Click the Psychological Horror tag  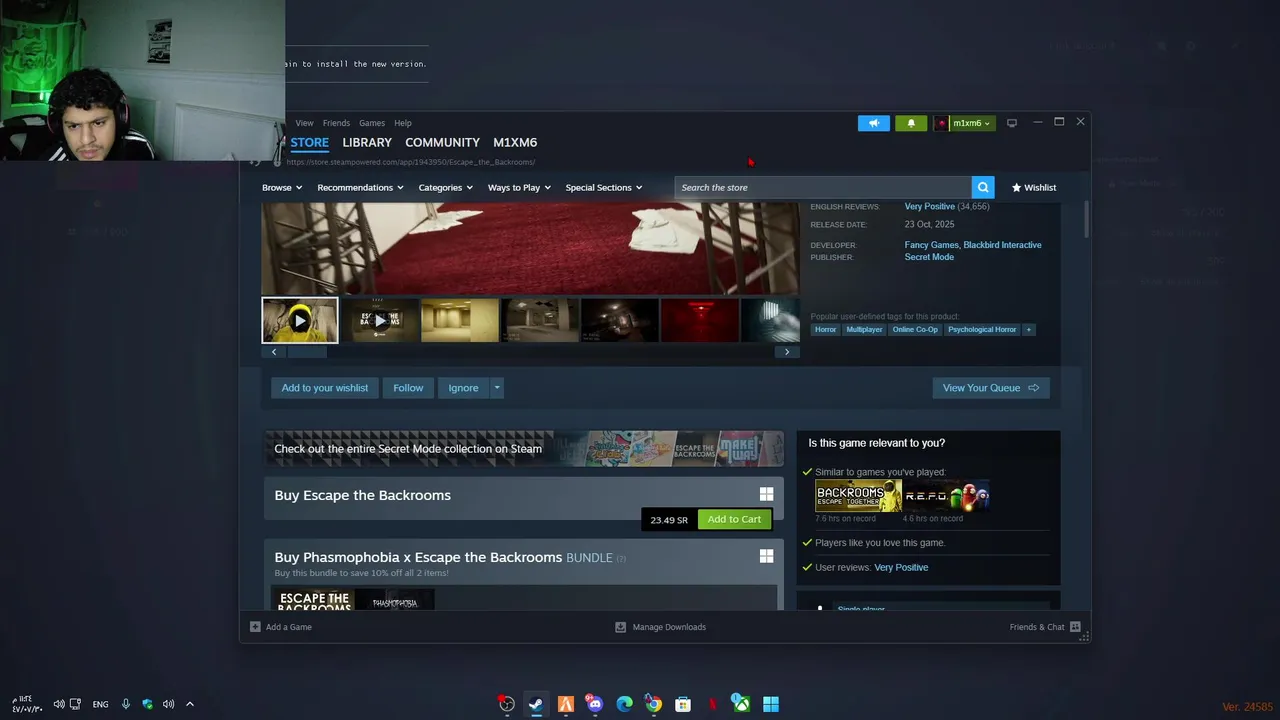tap(982, 329)
